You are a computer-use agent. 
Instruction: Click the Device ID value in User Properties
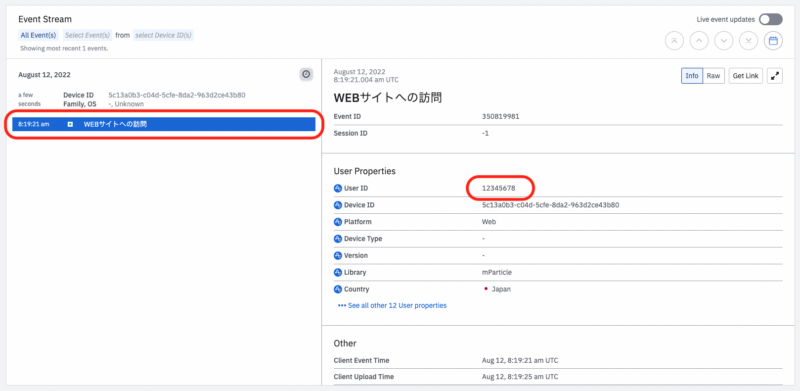[551, 205]
